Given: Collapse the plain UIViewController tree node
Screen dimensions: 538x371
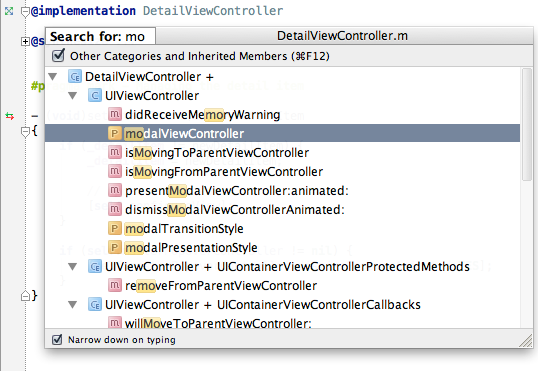Looking at the screenshot, I should point(72,95).
